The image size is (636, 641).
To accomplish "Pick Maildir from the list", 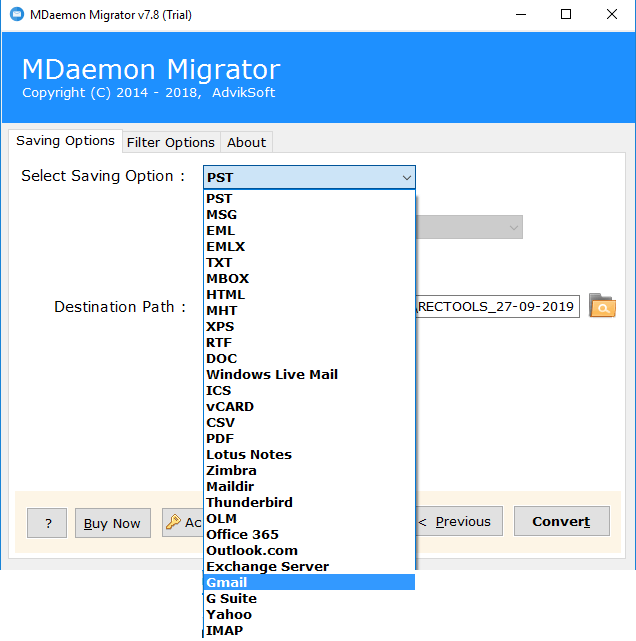I will pyautogui.click(x=309, y=486).
